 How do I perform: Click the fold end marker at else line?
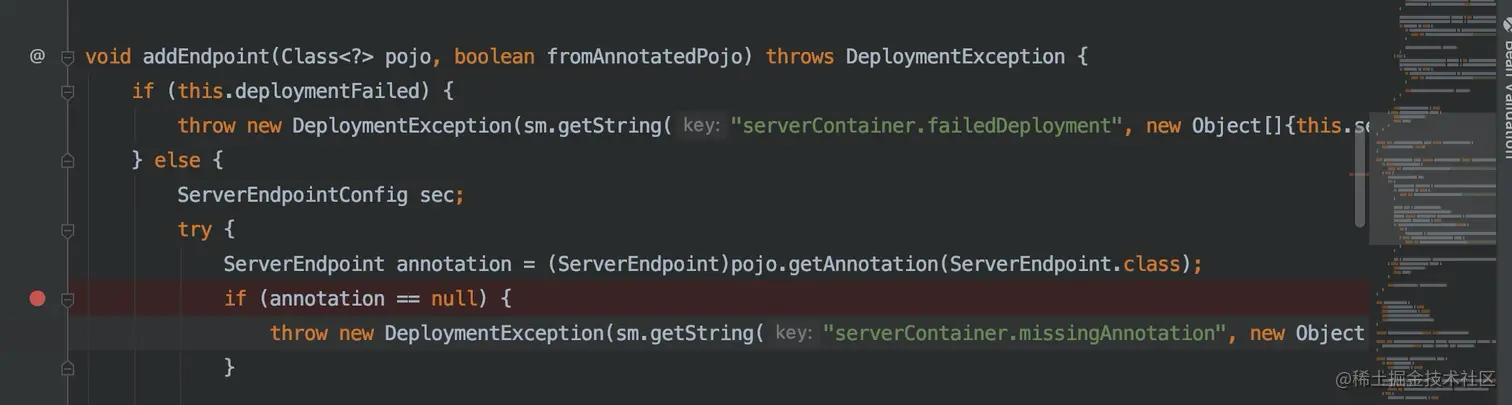67,160
